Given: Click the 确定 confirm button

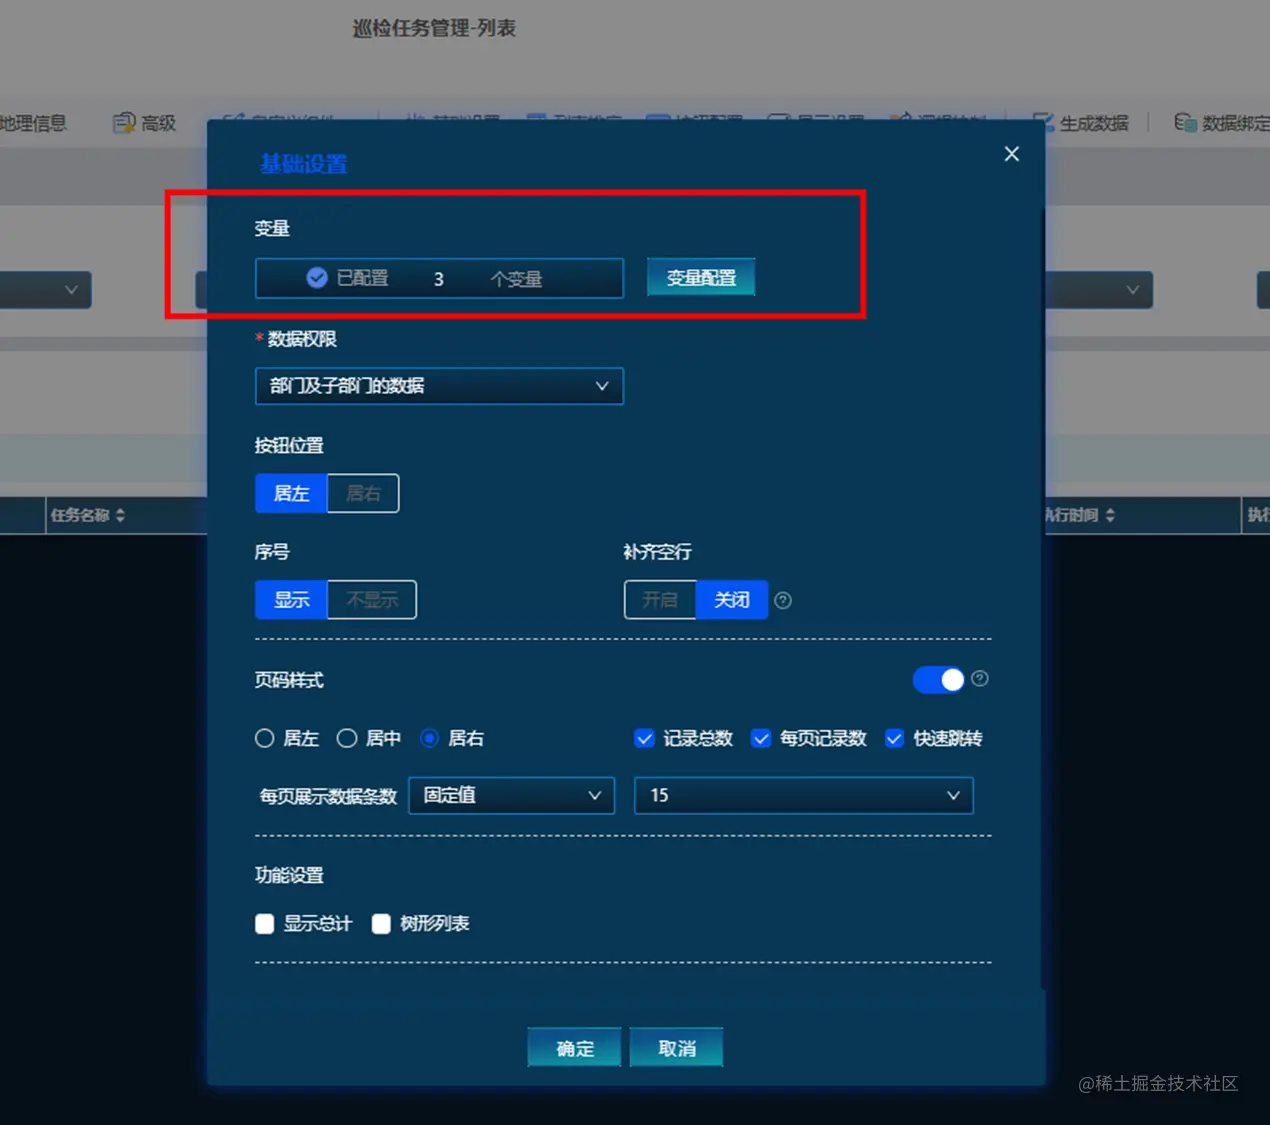Looking at the screenshot, I should [x=573, y=1047].
